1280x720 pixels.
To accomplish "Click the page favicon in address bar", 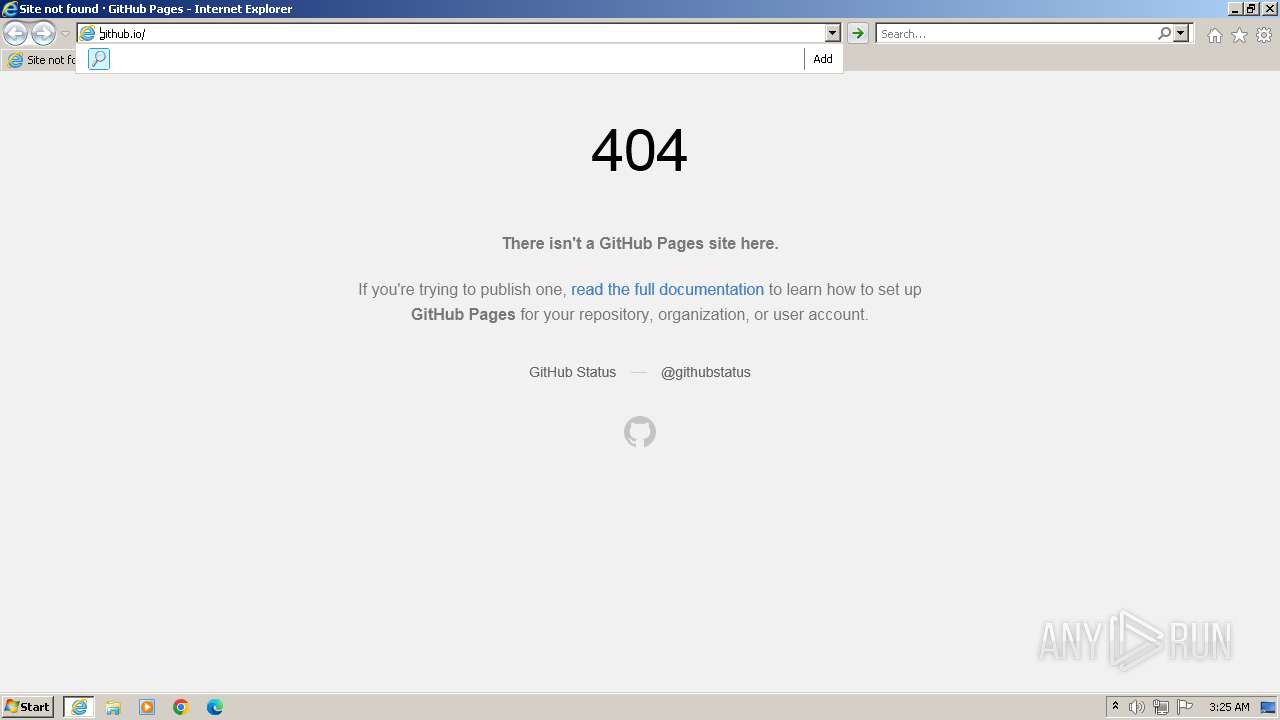I will tap(88, 33).
